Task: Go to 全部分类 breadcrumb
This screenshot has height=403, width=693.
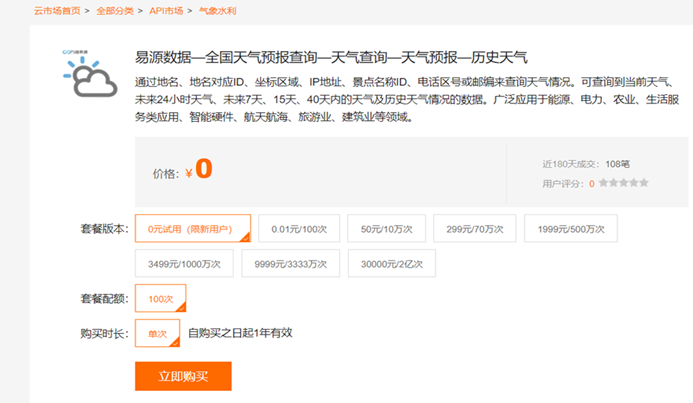Action: 115,11
